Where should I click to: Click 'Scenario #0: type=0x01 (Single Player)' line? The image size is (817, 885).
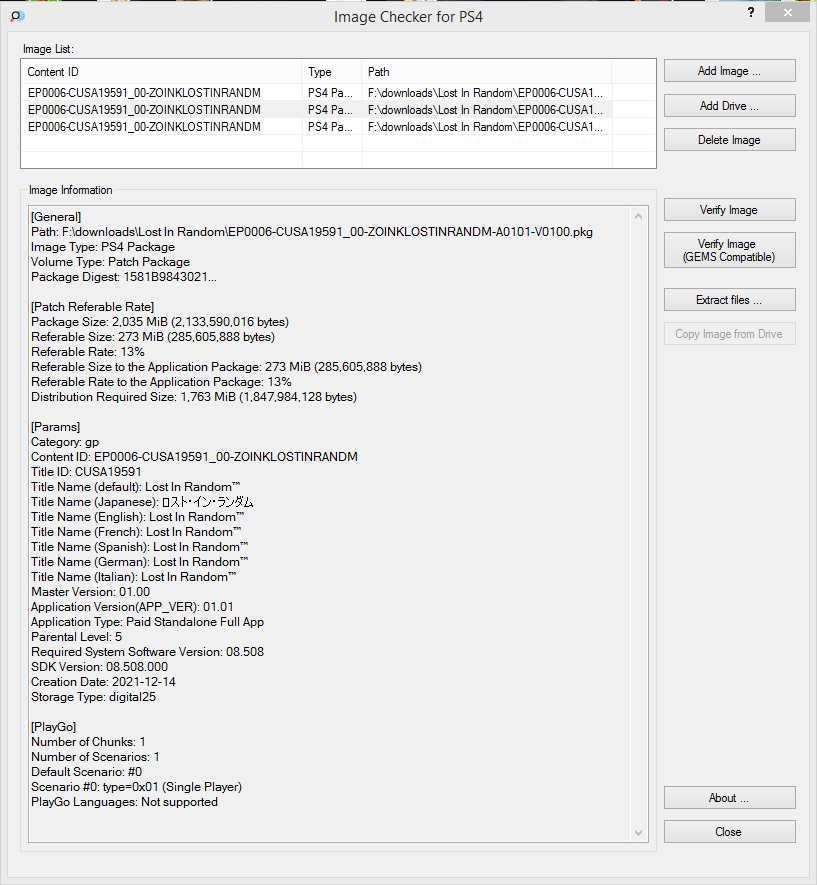point(137,787)
